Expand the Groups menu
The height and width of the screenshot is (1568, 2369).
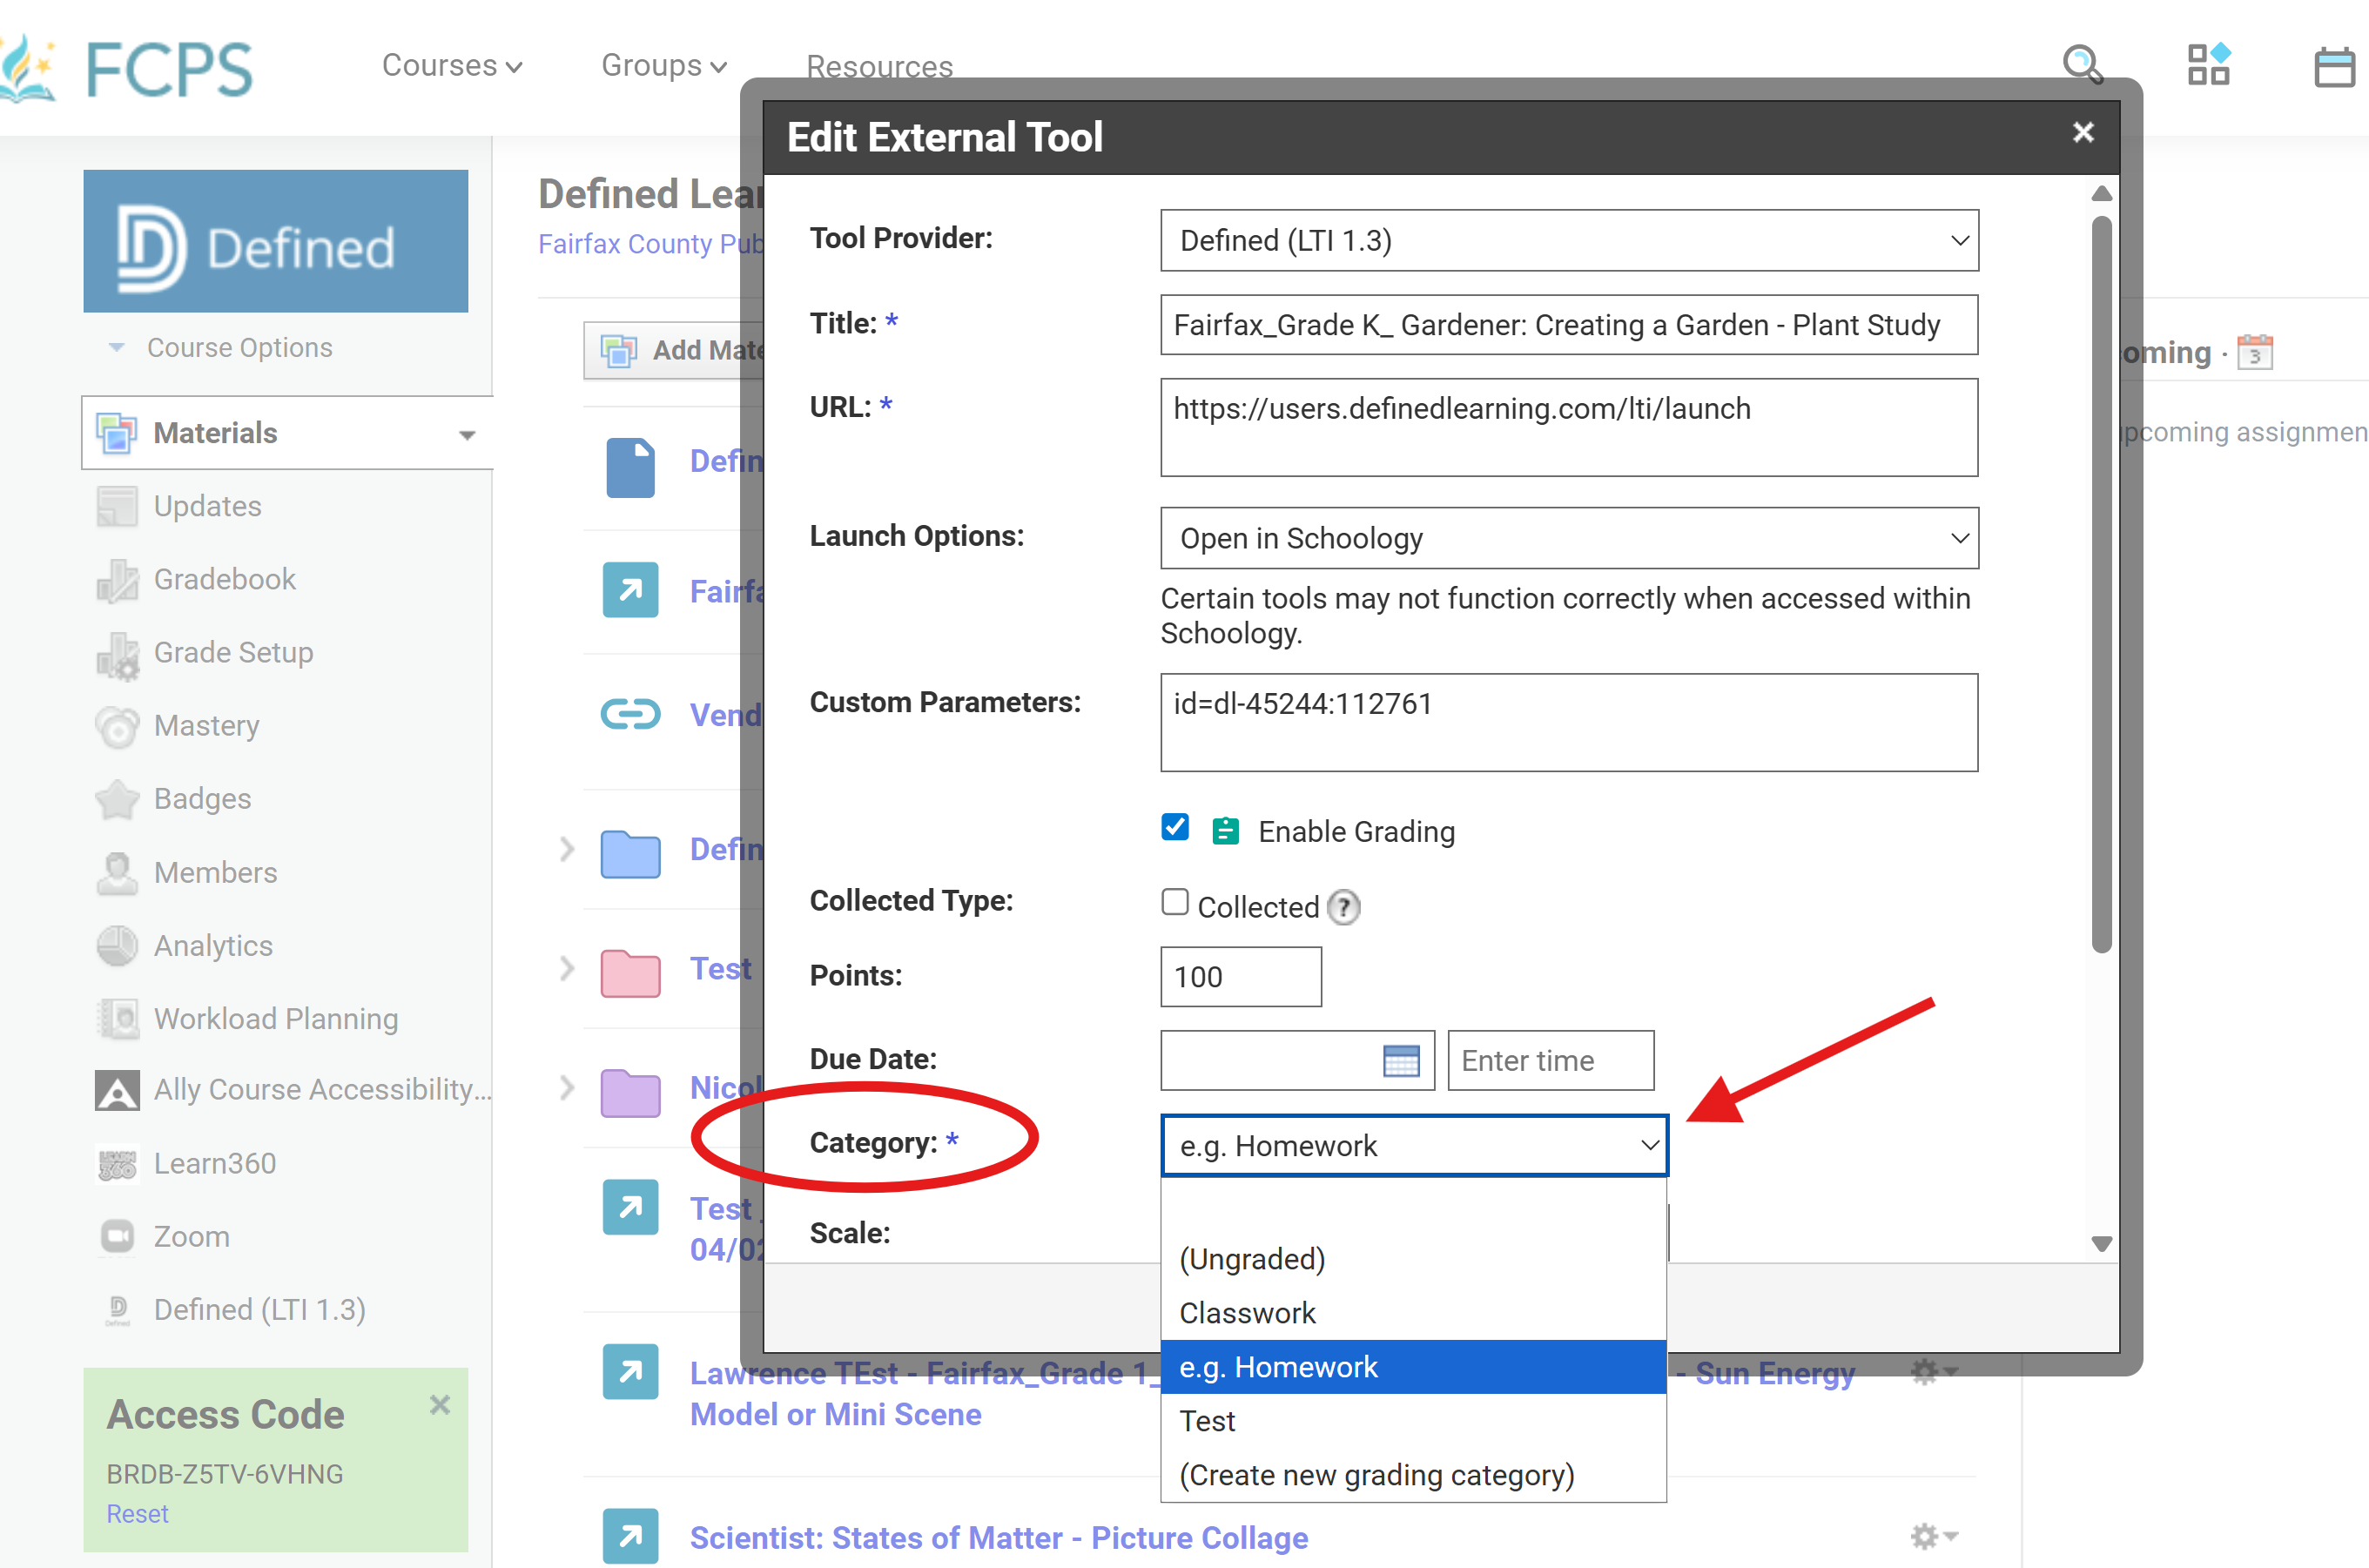pyautogui.click(x=663, y=66)
